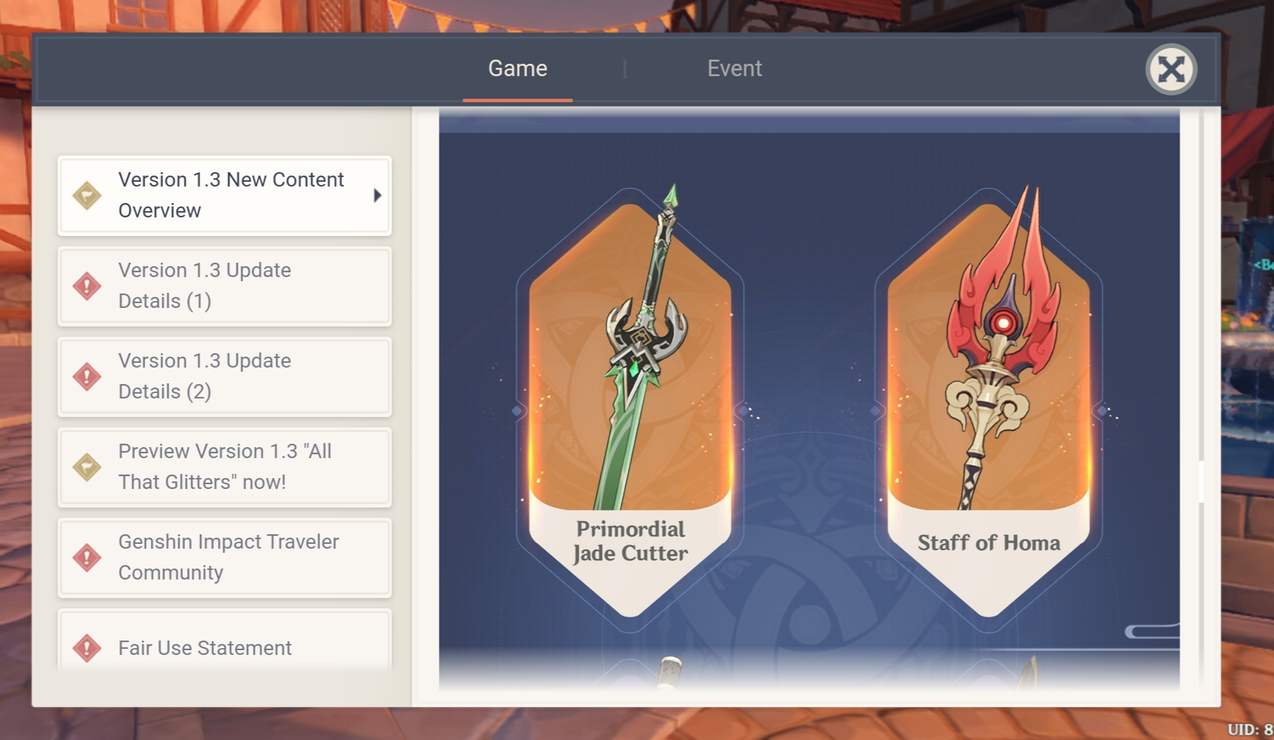
Task: Open Preview Version 1.3 "All That Glitters" notice
Action: coord(224,467)
